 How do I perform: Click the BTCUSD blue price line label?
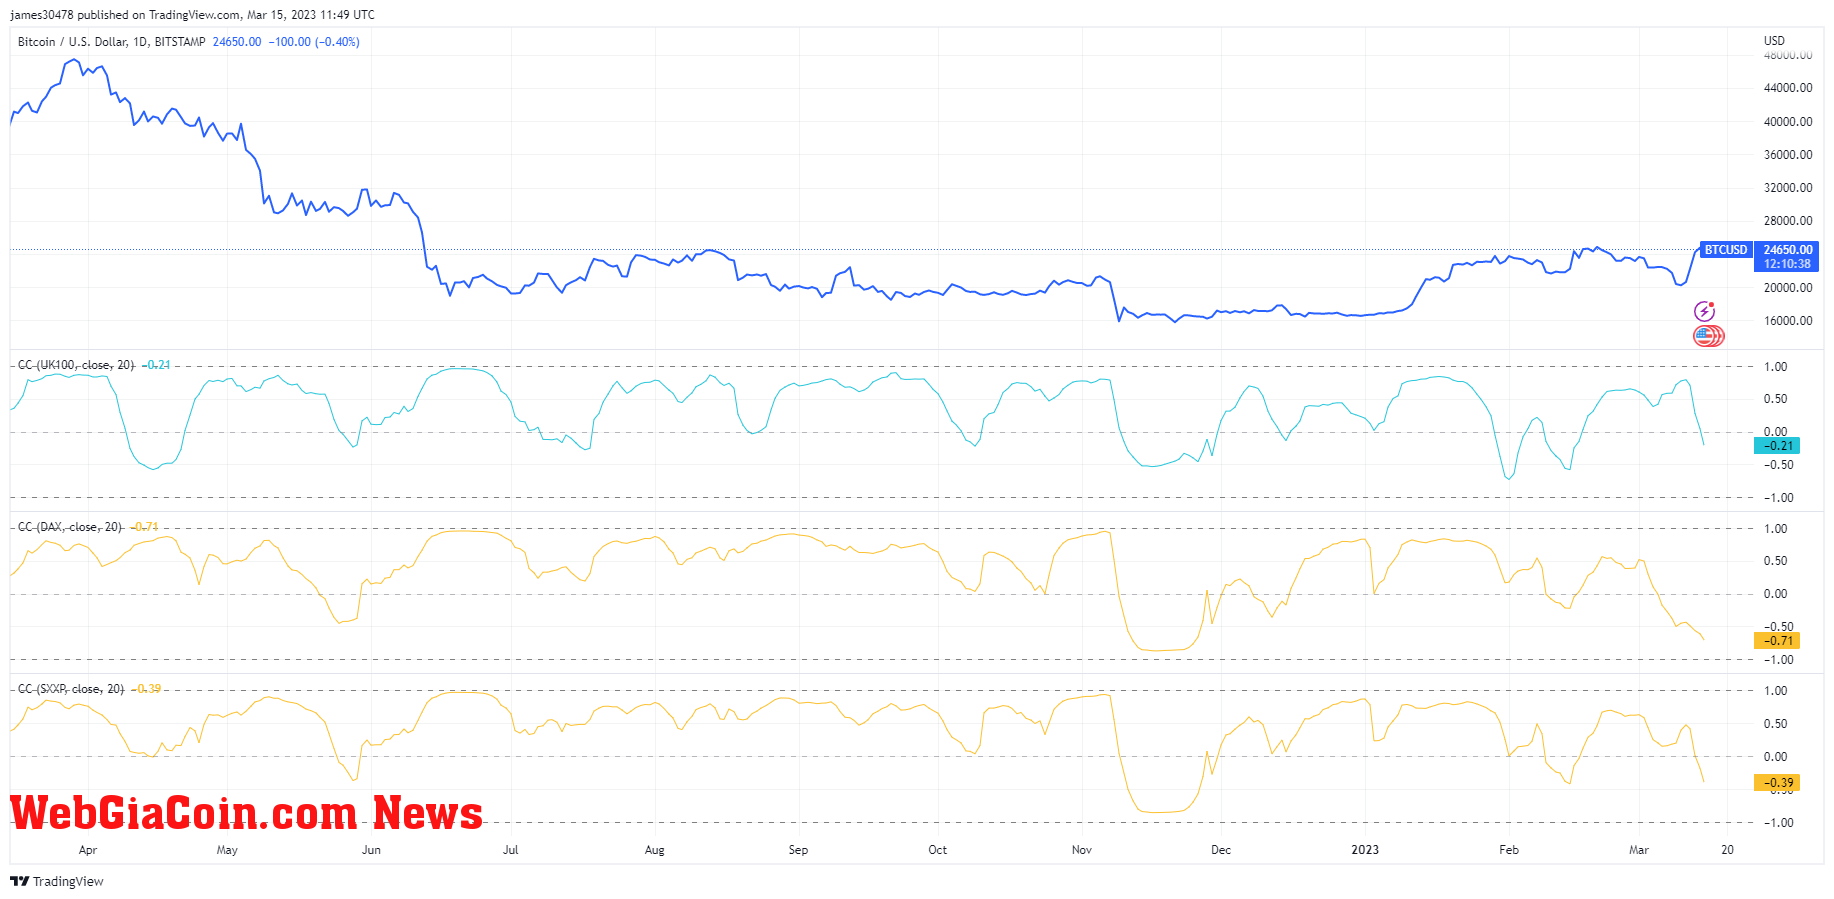(x=1726, y=250)
